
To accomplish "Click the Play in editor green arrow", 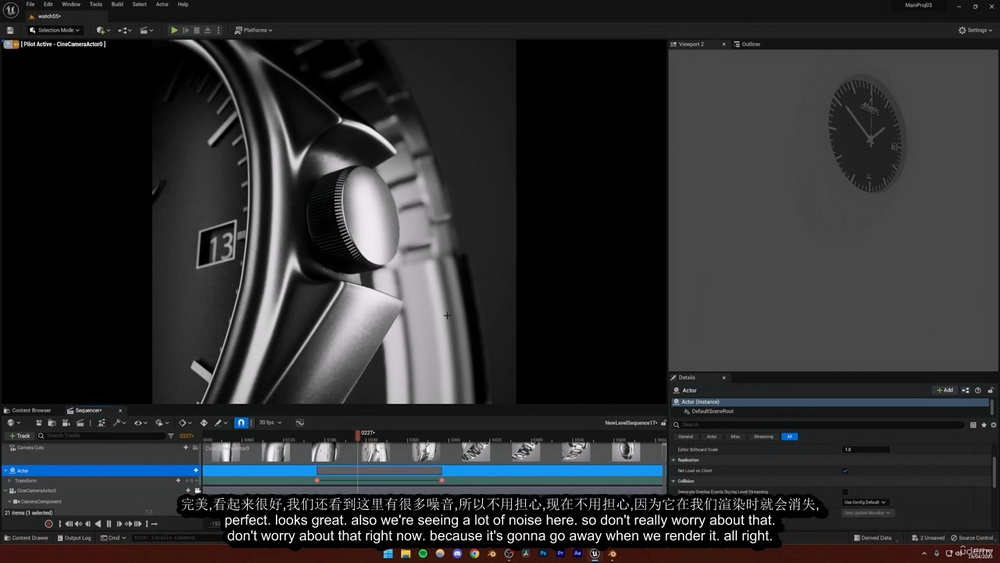I will [173, 30].
